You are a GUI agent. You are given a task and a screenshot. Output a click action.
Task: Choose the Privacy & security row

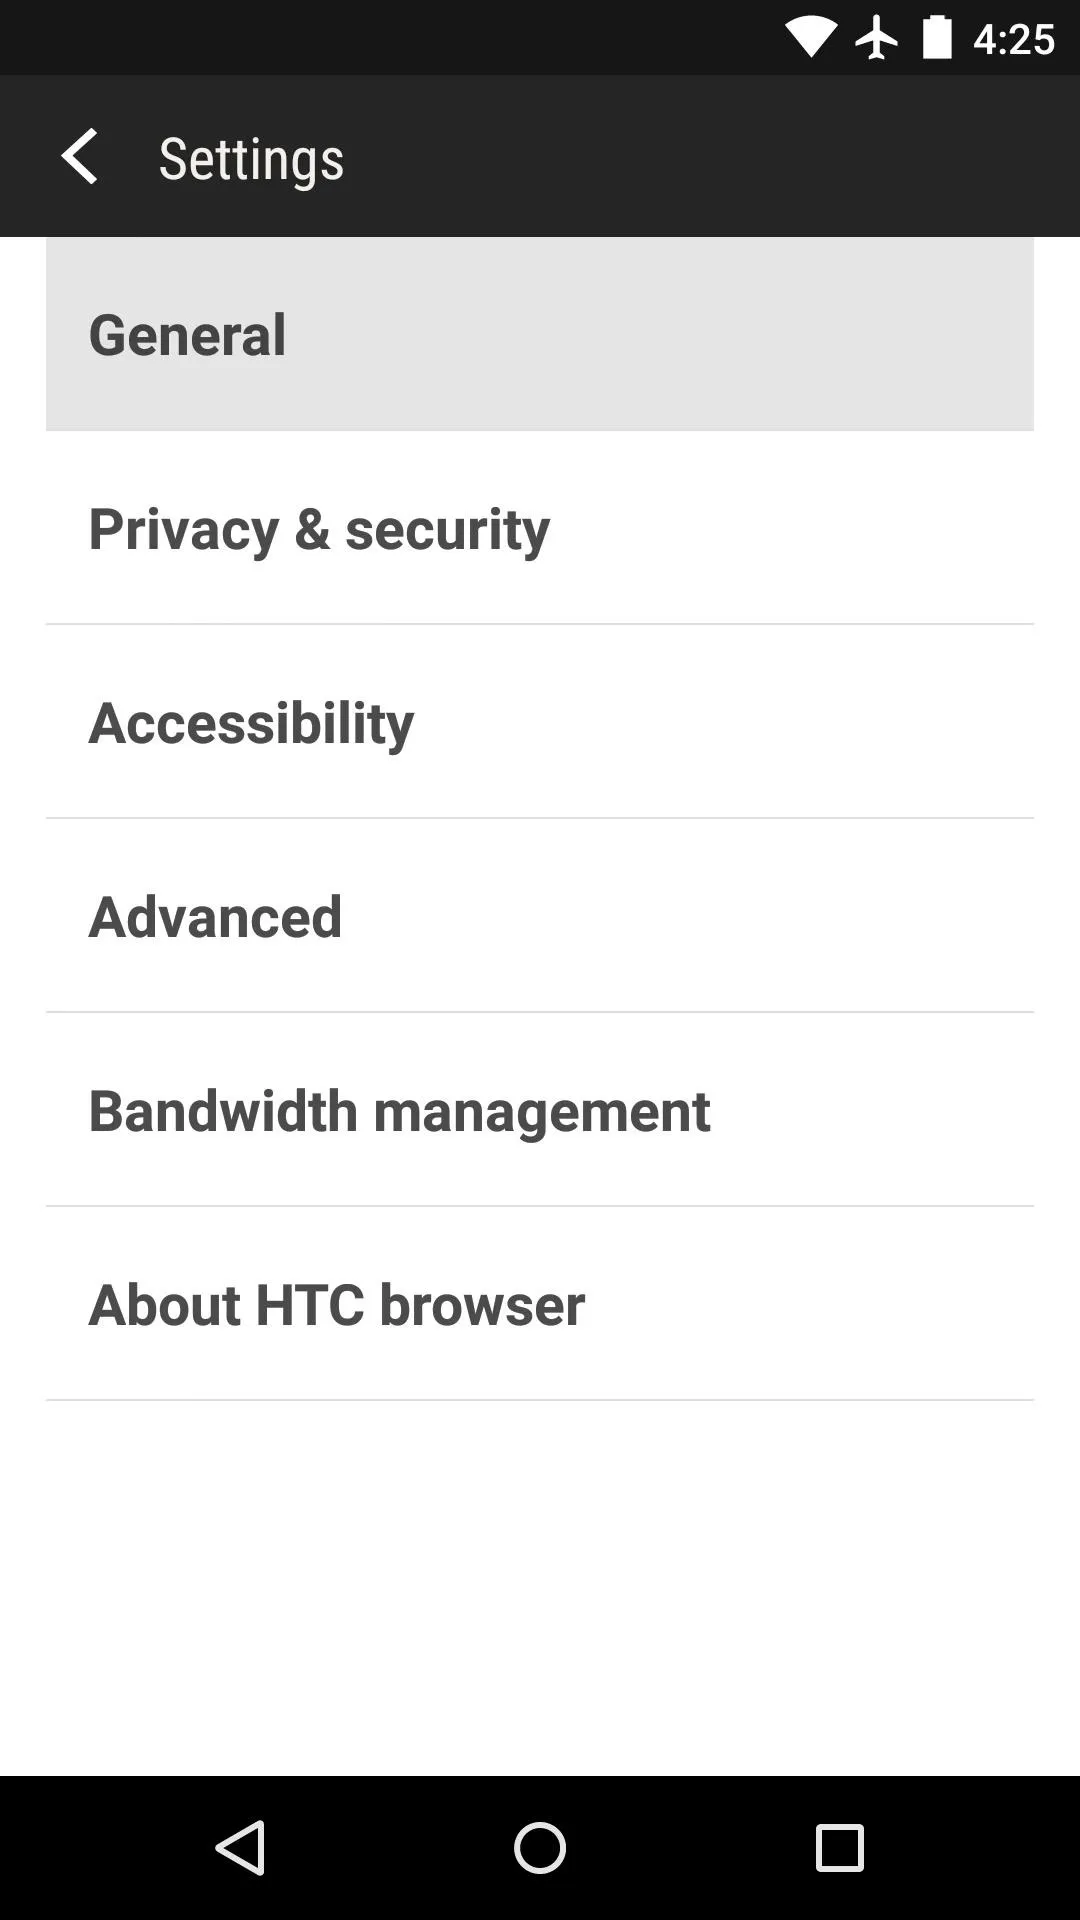(x=540, y=528)
